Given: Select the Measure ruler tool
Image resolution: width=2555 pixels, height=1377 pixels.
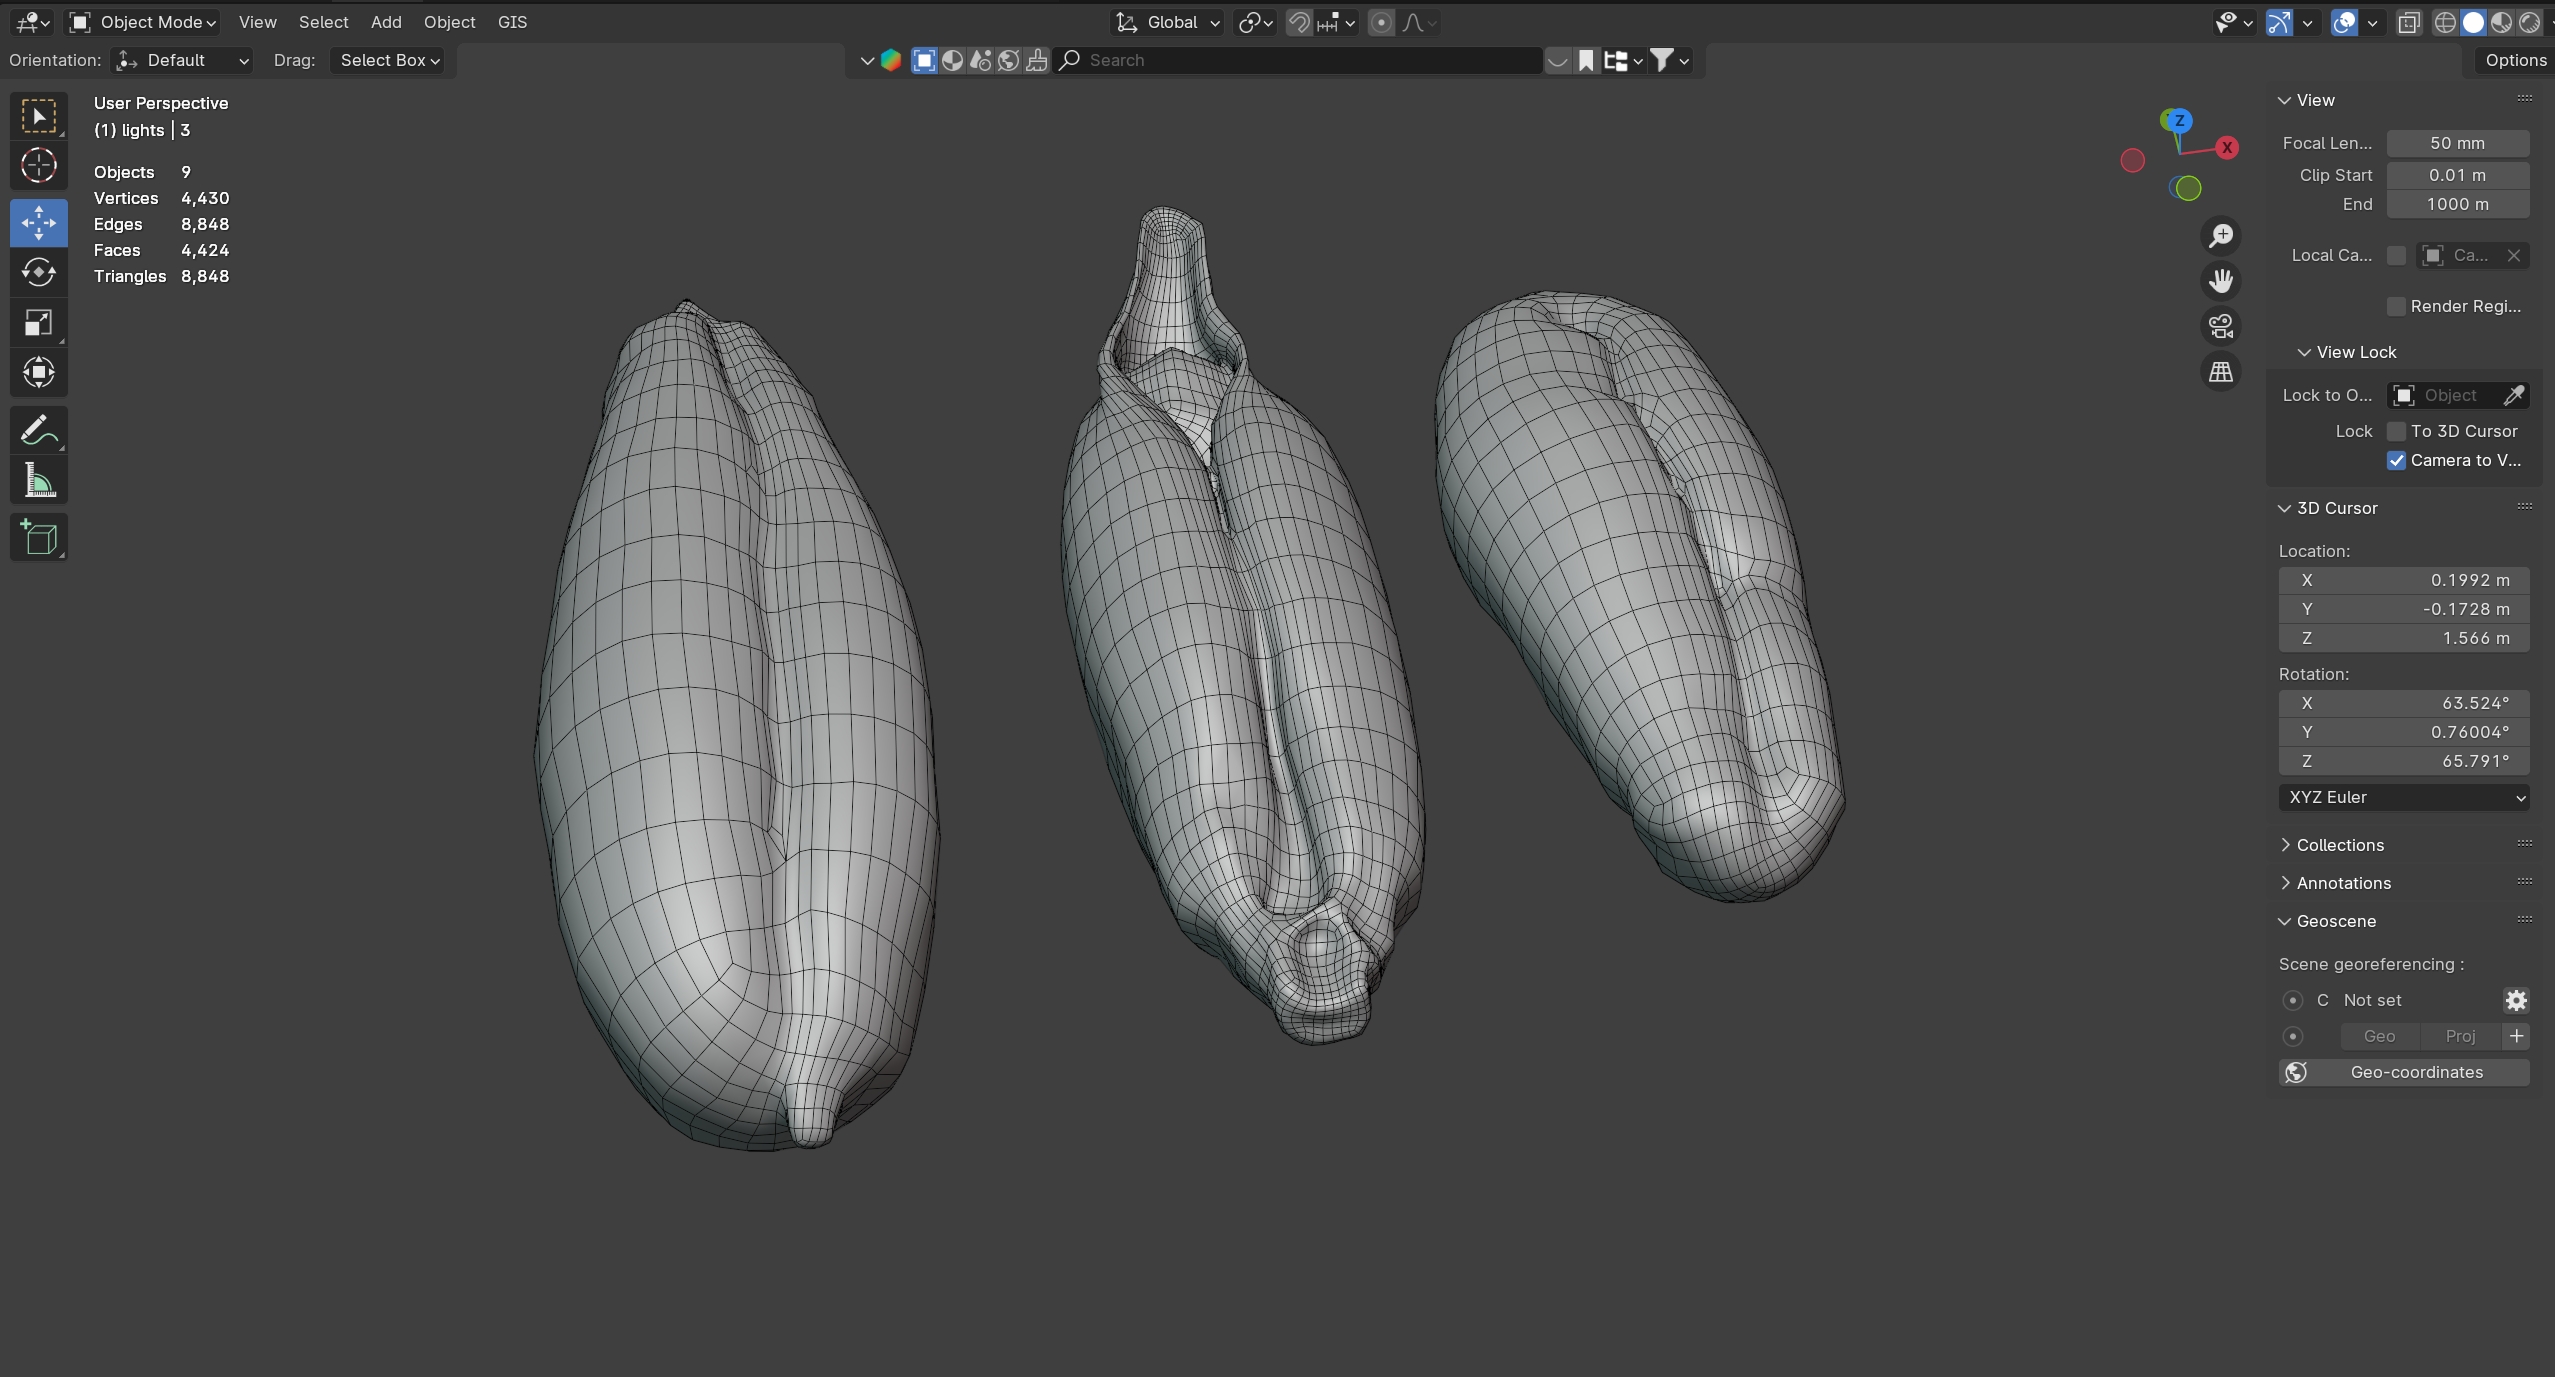Looking at the screenshot, I should [39, 482].
